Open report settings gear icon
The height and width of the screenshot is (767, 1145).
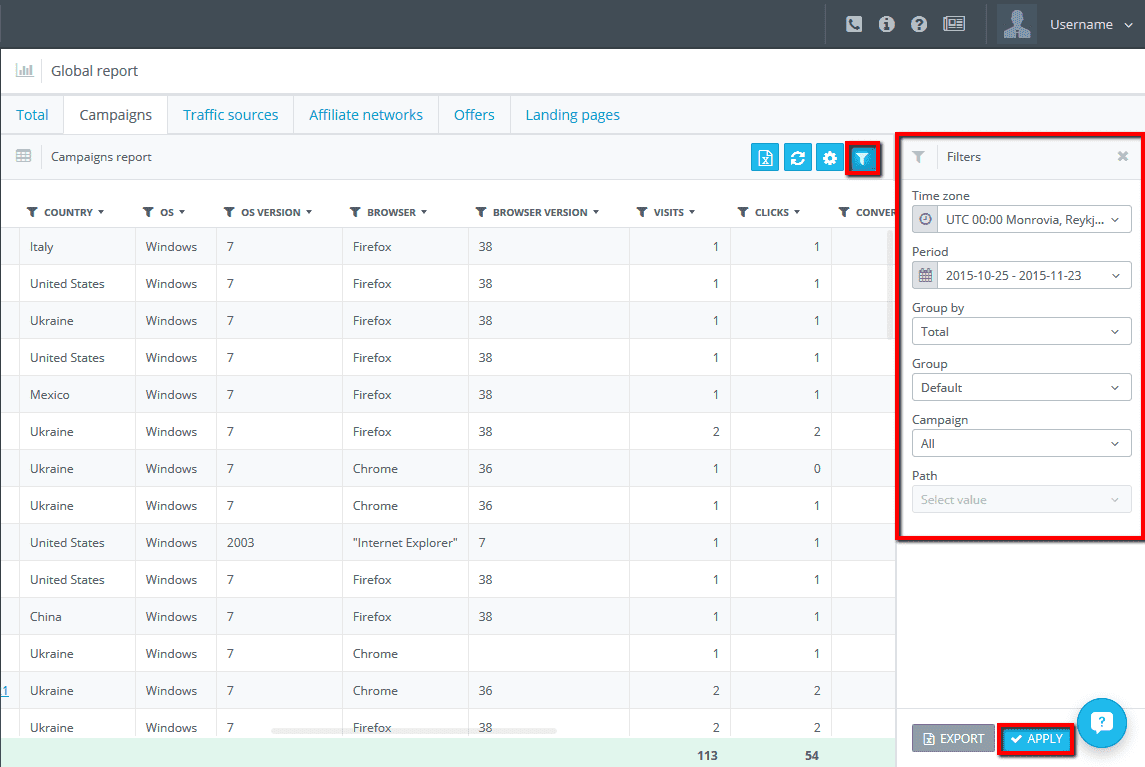point(830,157)
